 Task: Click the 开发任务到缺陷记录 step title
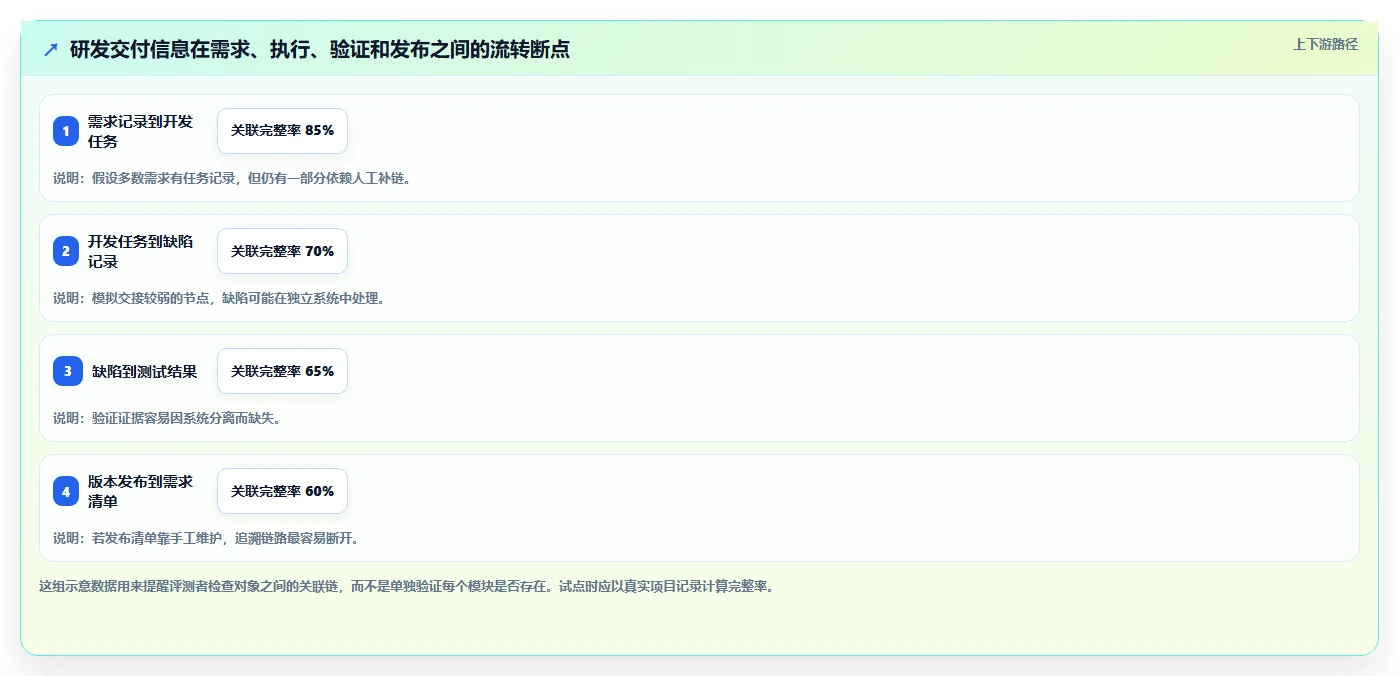140,251
